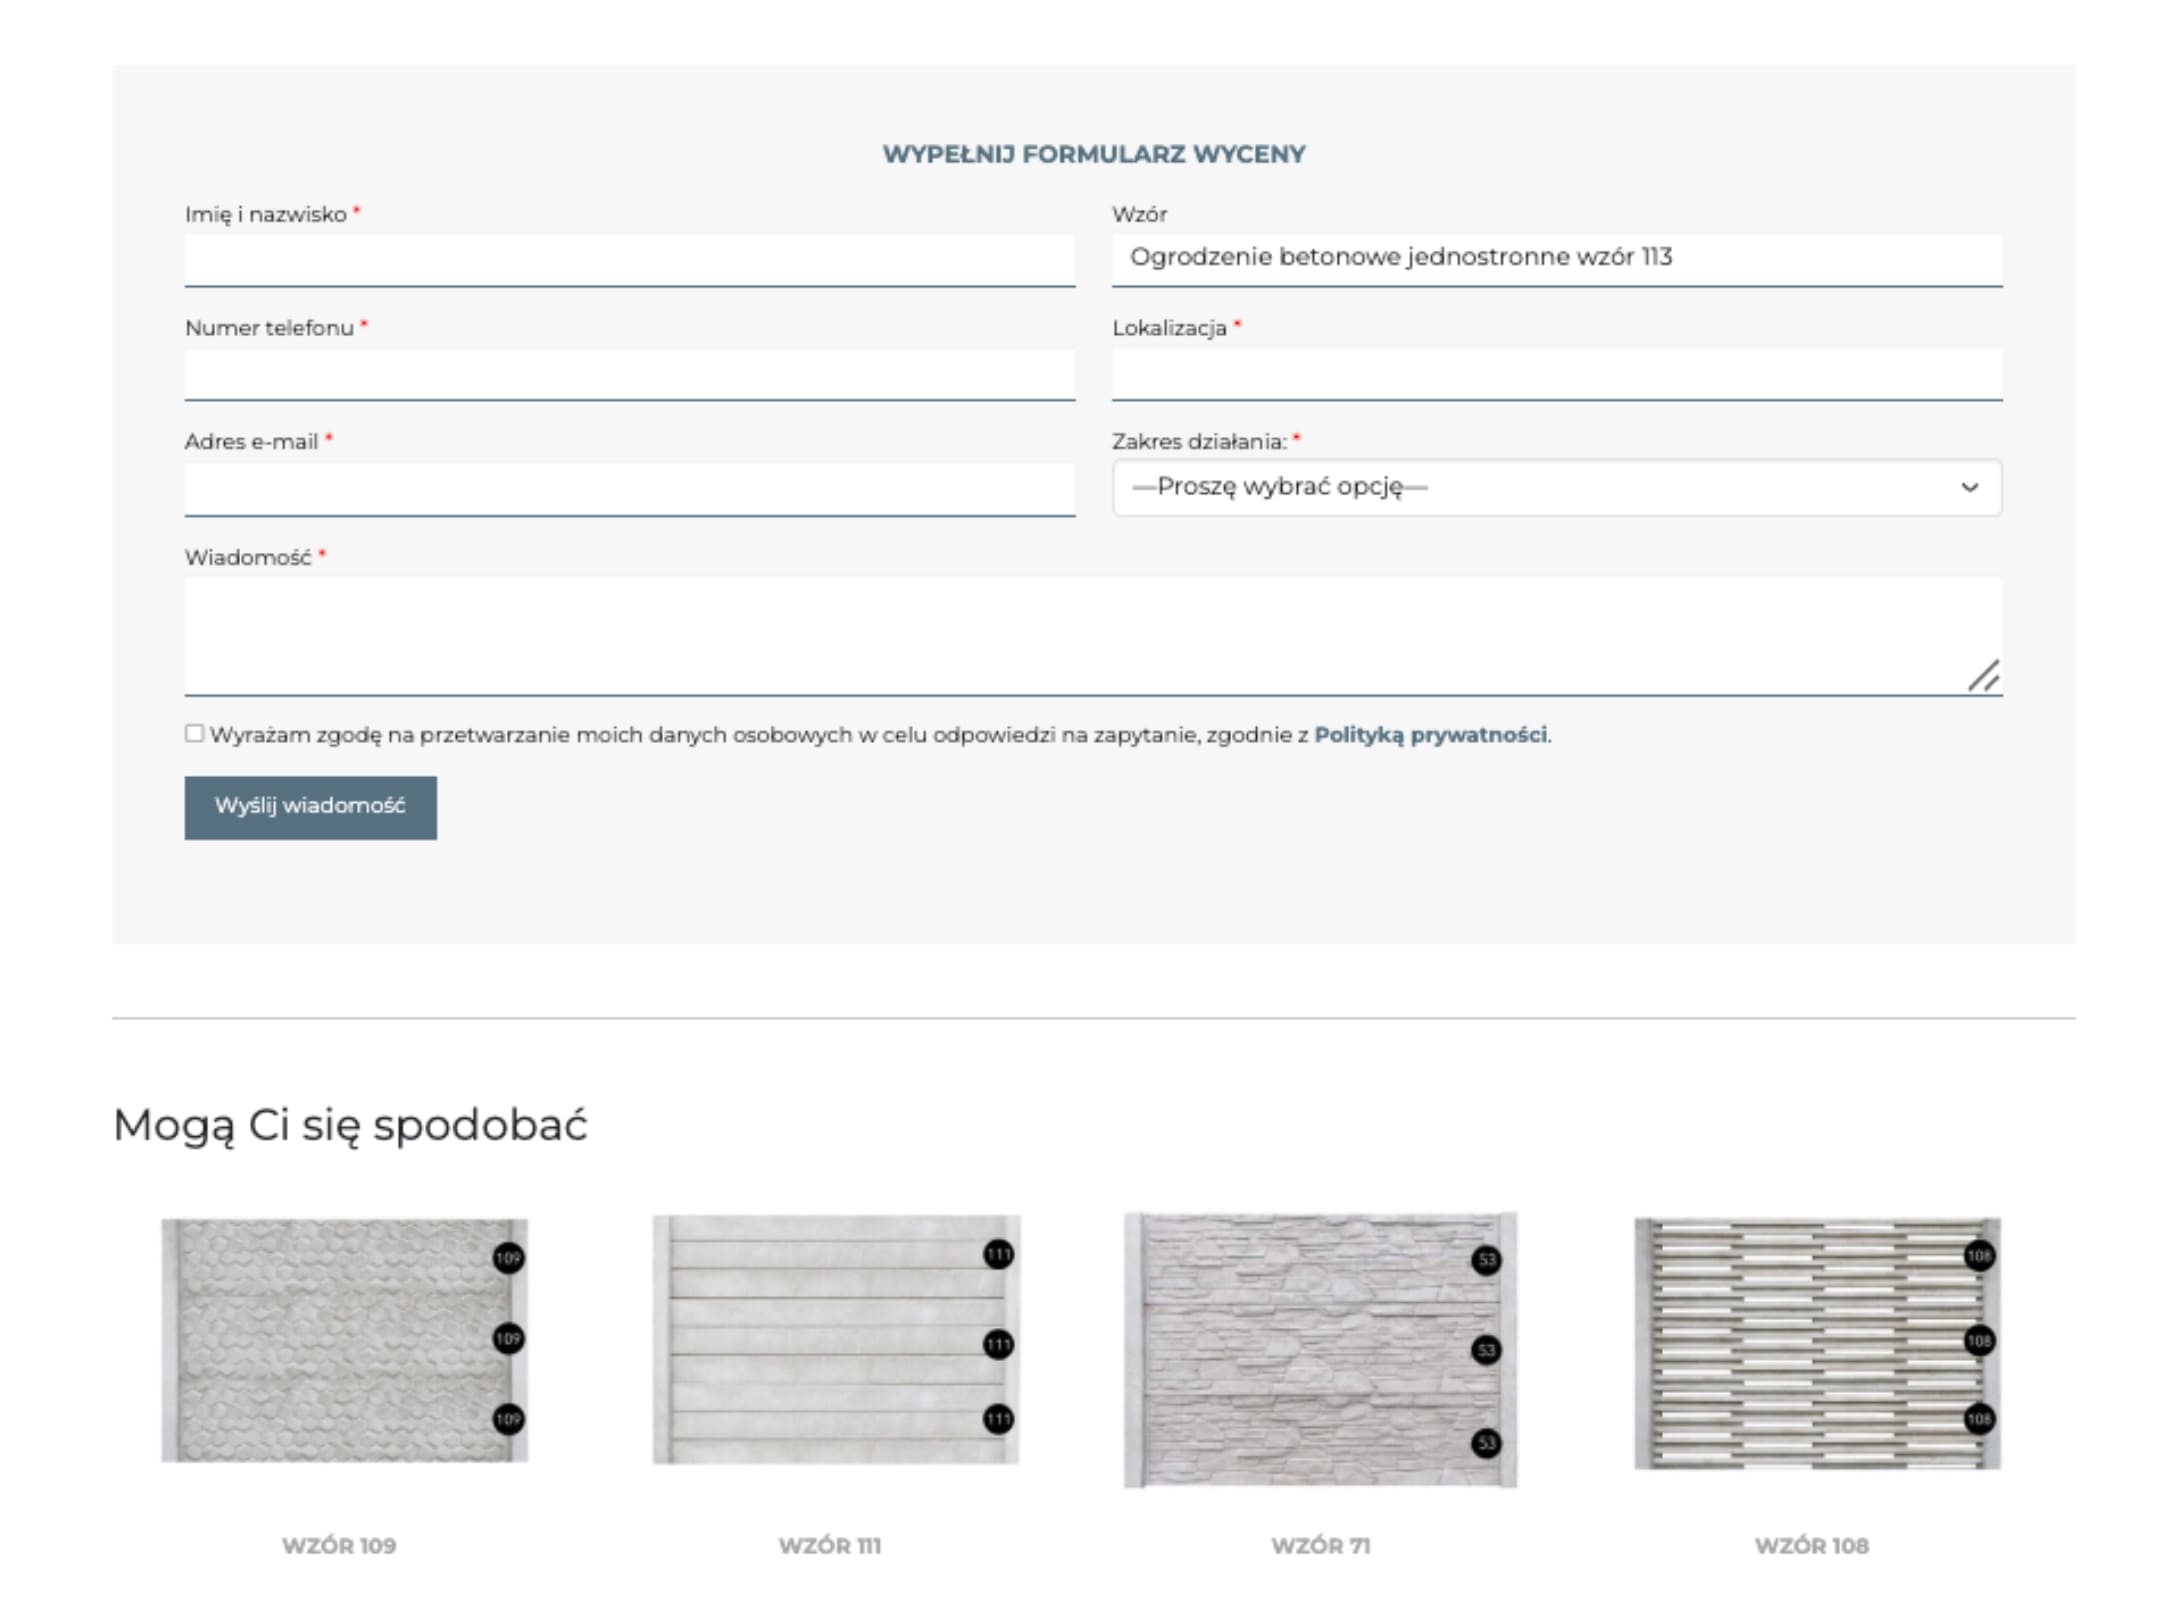Viewport: 2168px width, 1620px height.
Task: Click the WZÓR 109 product title link
Action: point(339,1545)
